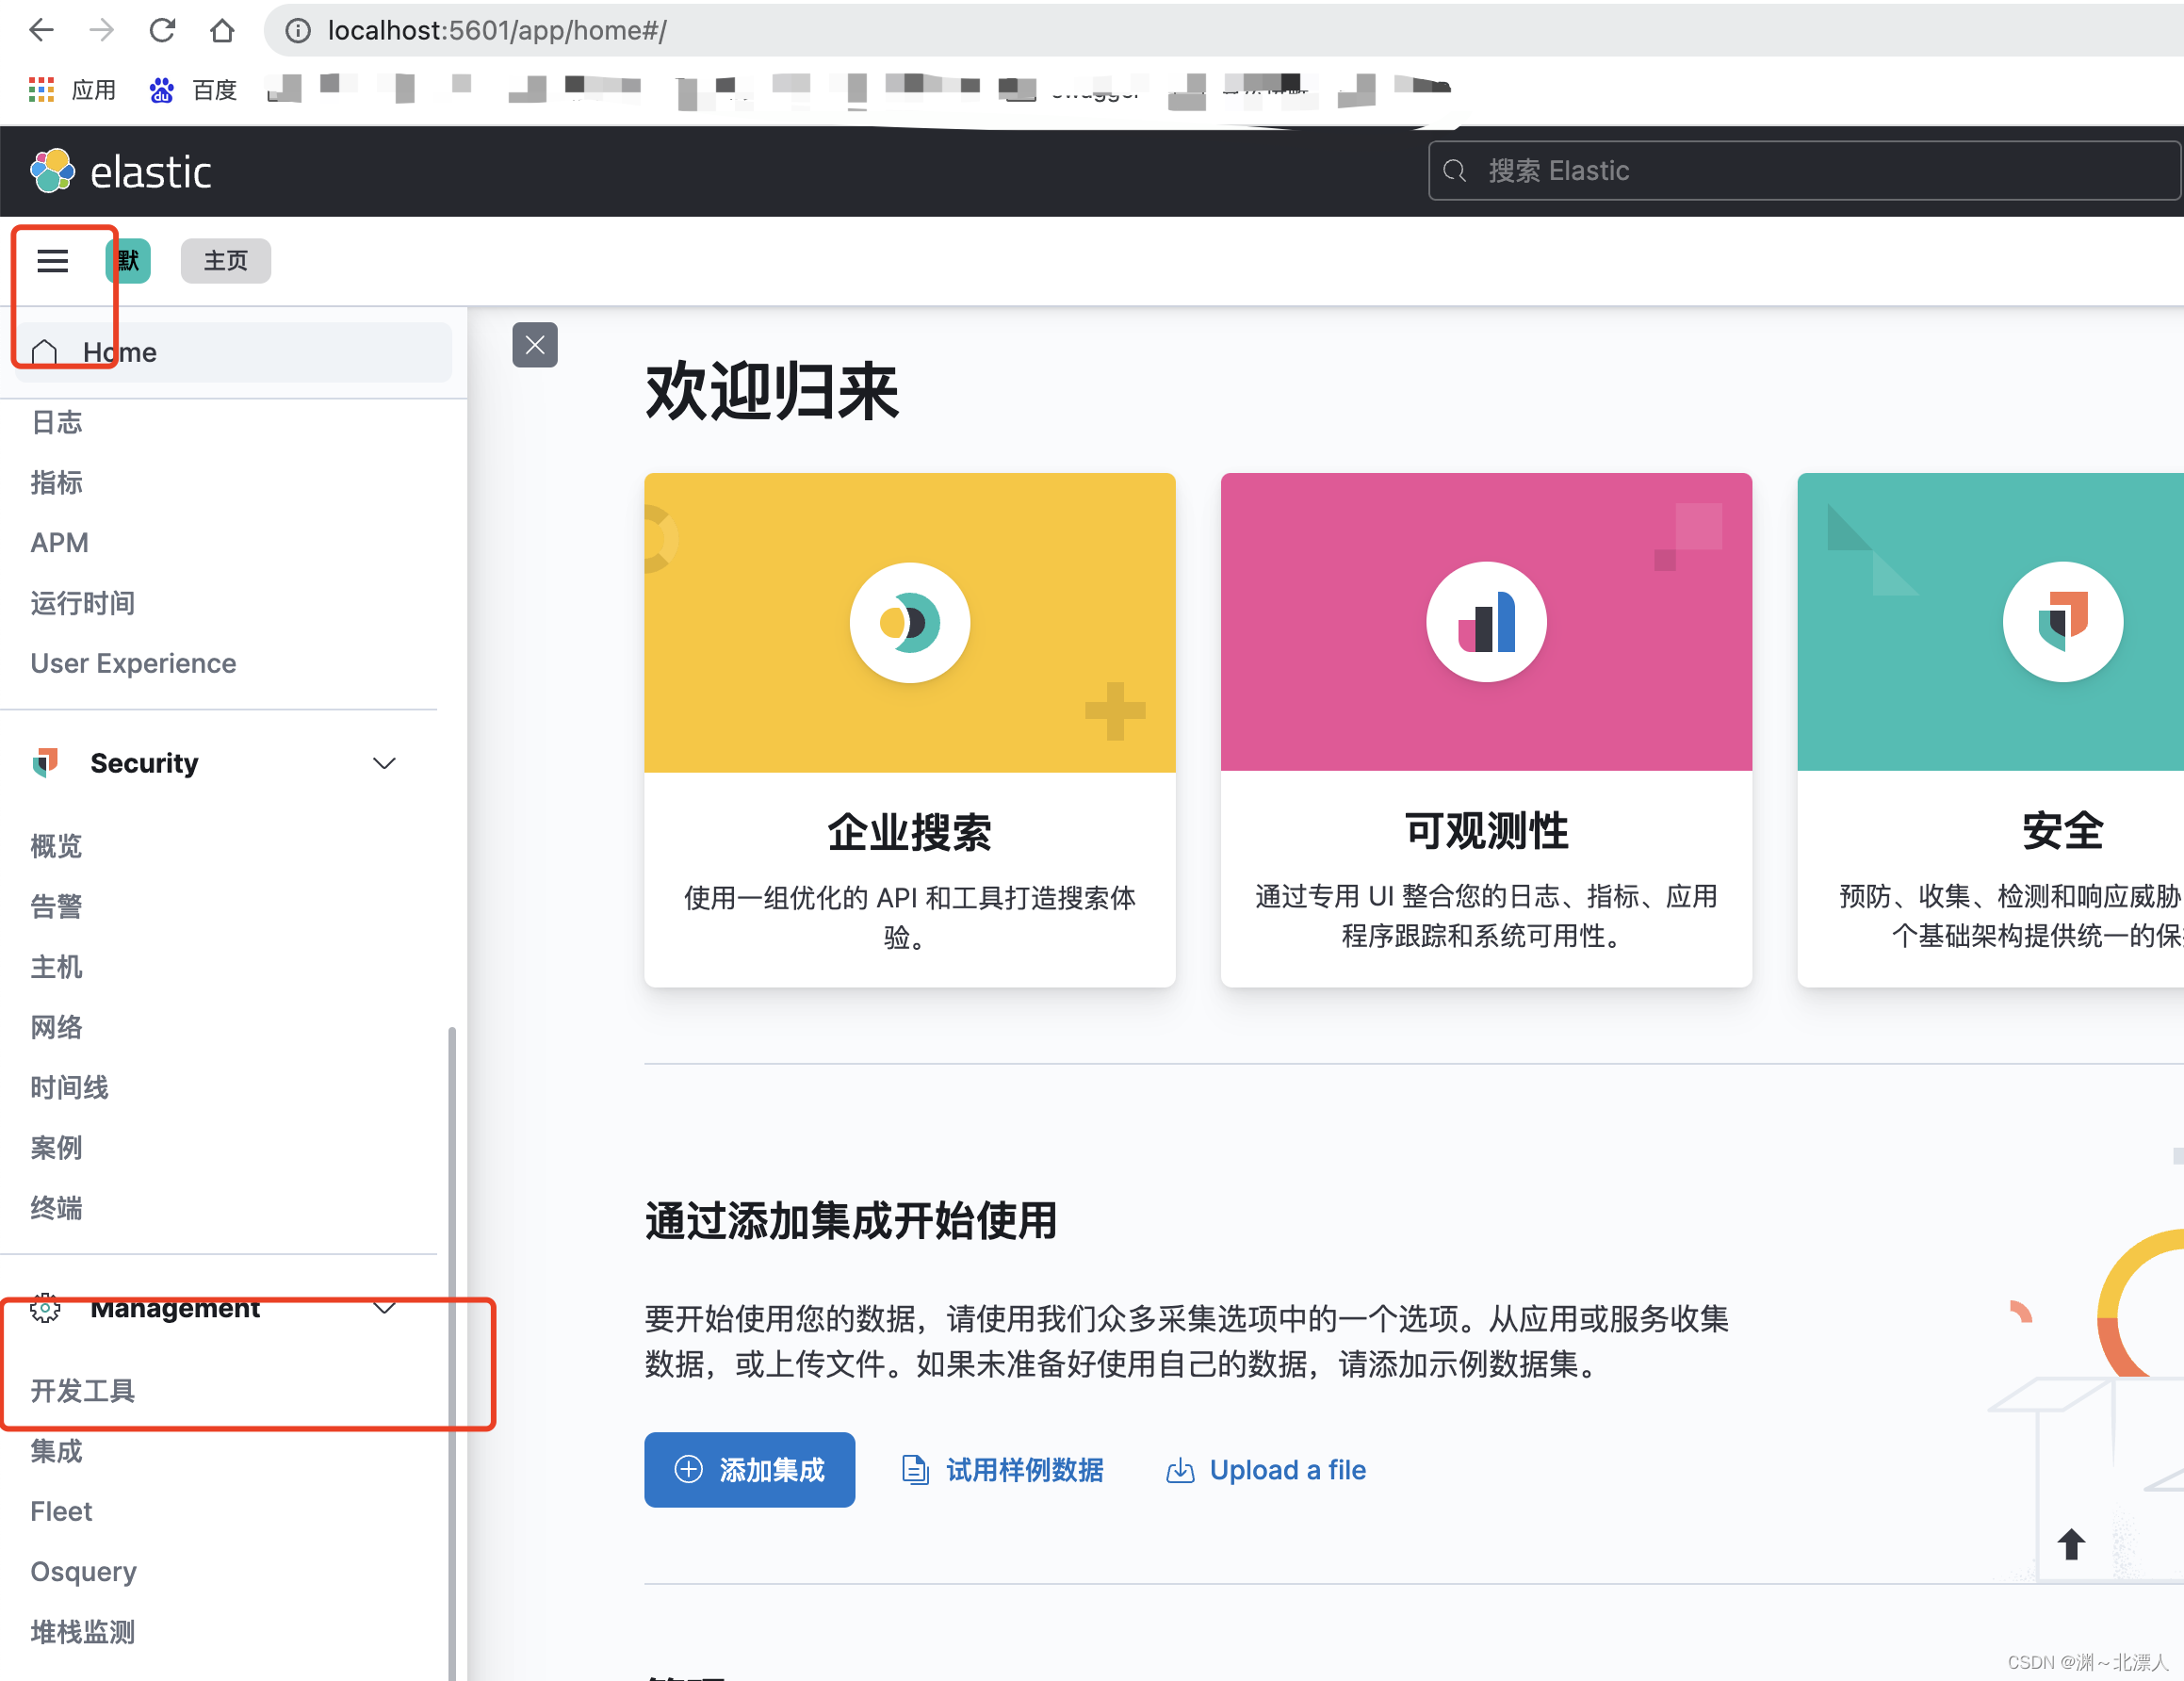This screenshot has height=1681, width=2184.
Task: Dismiss the welcome panel with the X
Action: (x=535, y=344)
